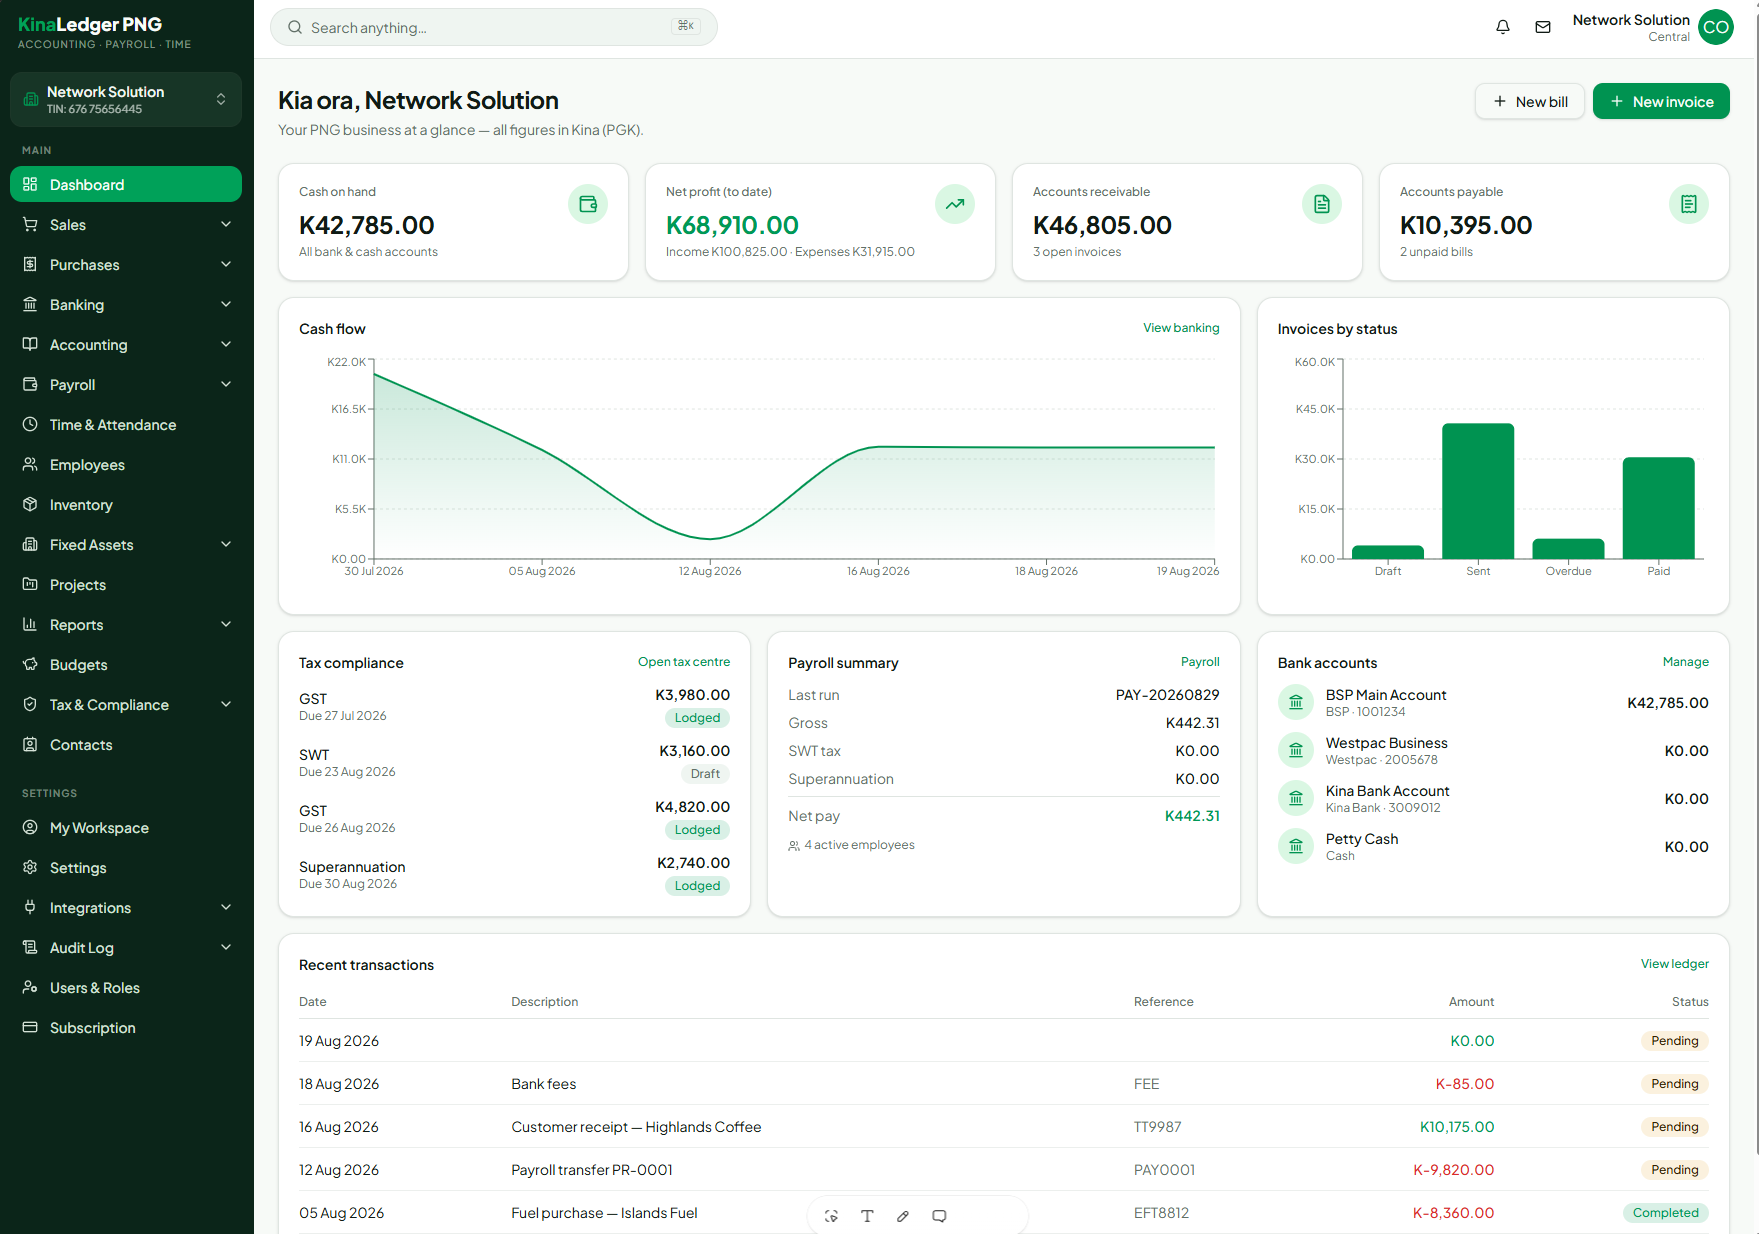Click the Time & Attendance clock icon

point(30,424)
